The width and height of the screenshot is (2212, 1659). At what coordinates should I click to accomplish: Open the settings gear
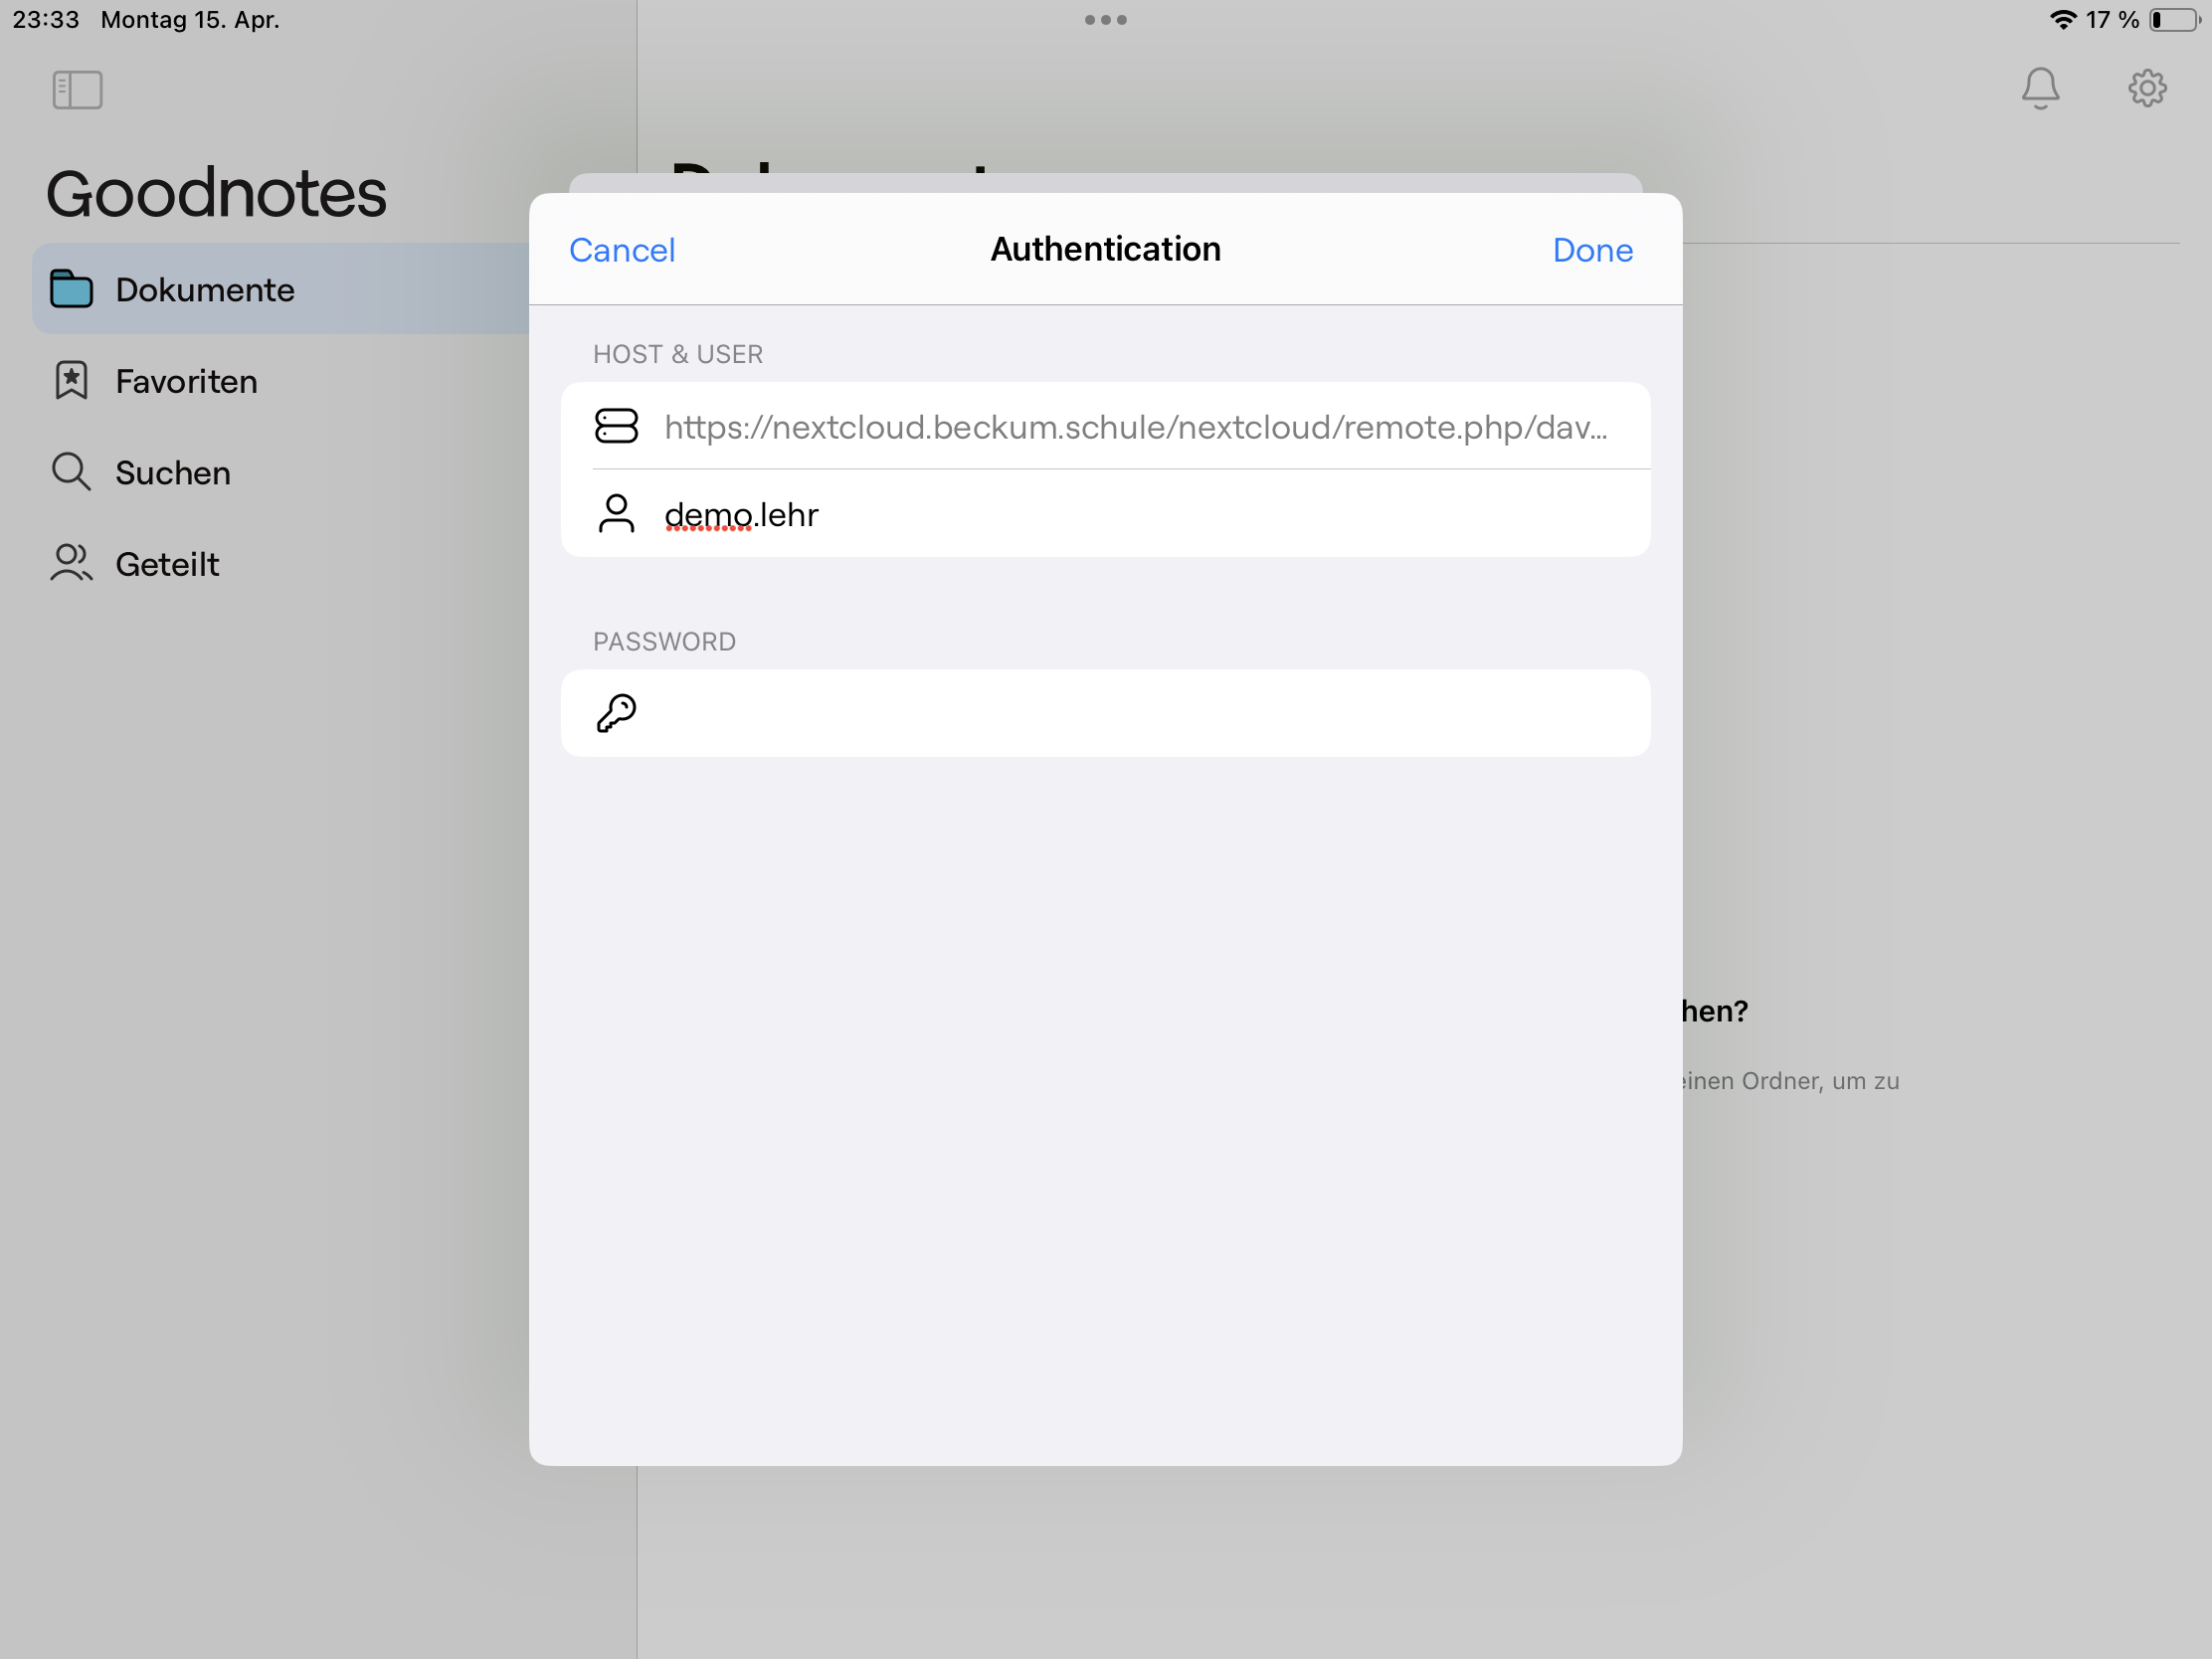(2147, 88)
